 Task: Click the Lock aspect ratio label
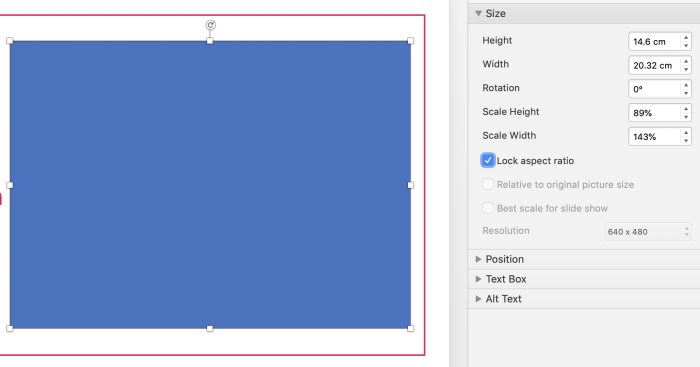pyautogui.click(x=535, y=161)
